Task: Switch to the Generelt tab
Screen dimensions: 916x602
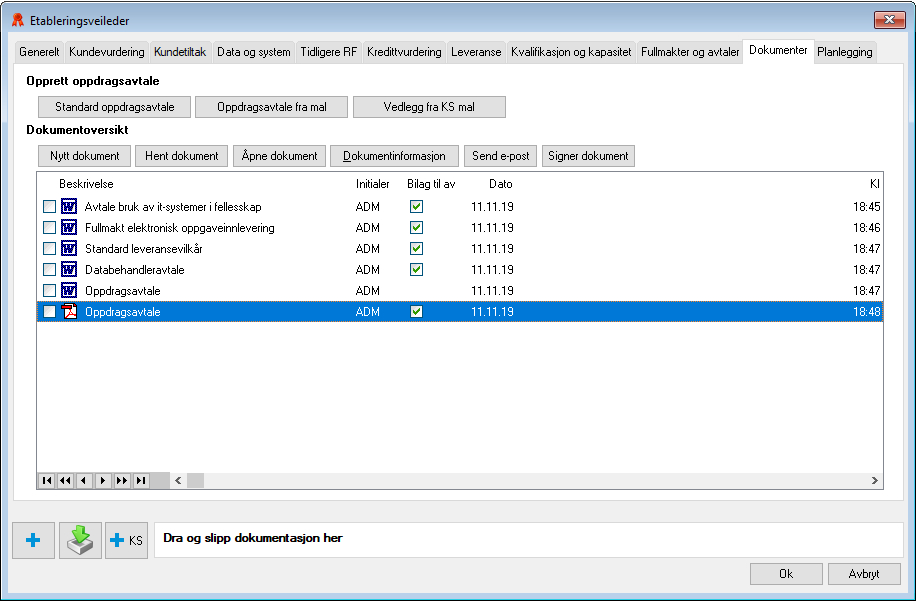Action: (39, 52)
